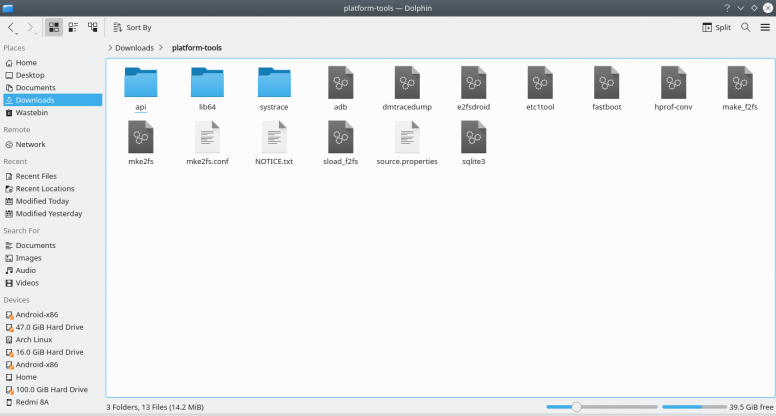Open the search magnifier icon
The width and height of the screenshot is (776, 416).
(x=745, y=27)
